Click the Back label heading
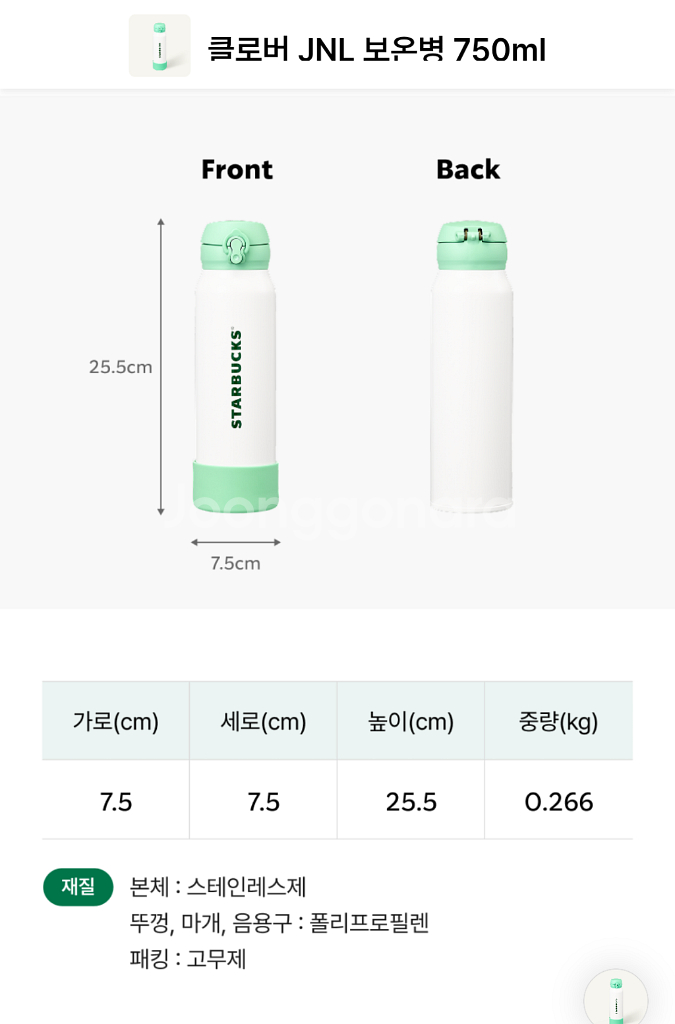675x1024 pixels. click(x=468, y=170)
